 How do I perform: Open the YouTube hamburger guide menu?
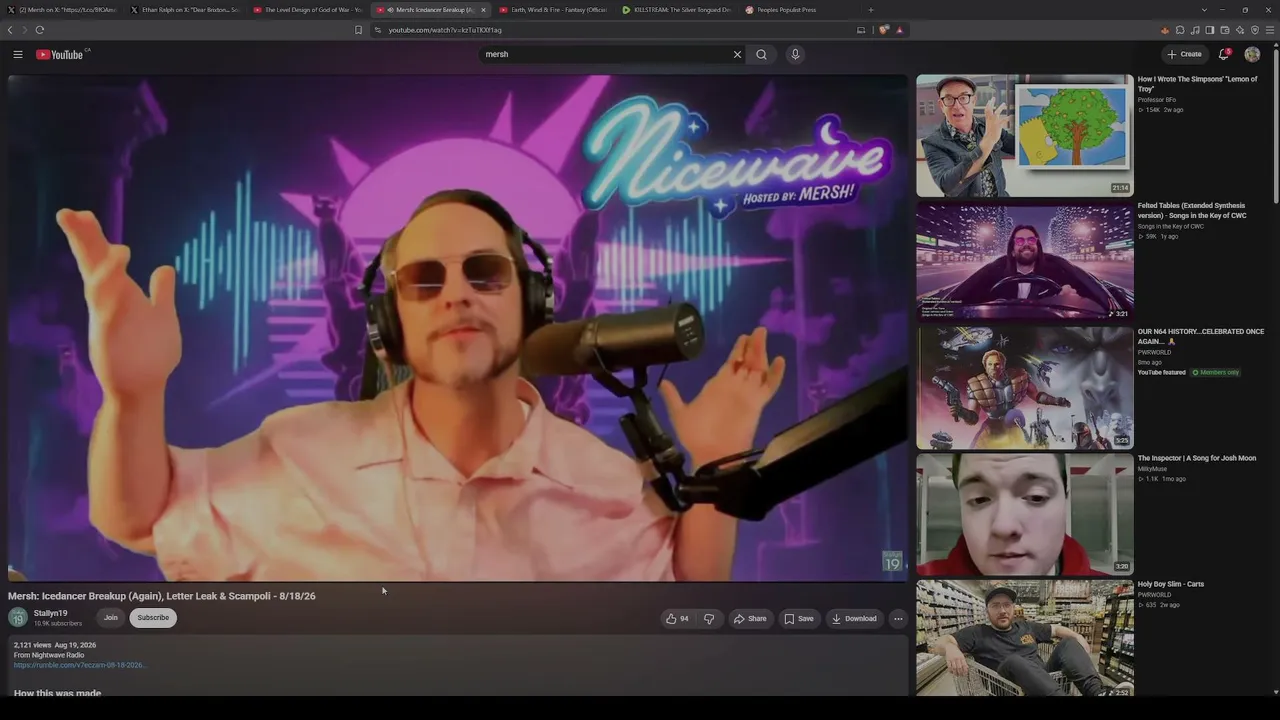[18, 54]
